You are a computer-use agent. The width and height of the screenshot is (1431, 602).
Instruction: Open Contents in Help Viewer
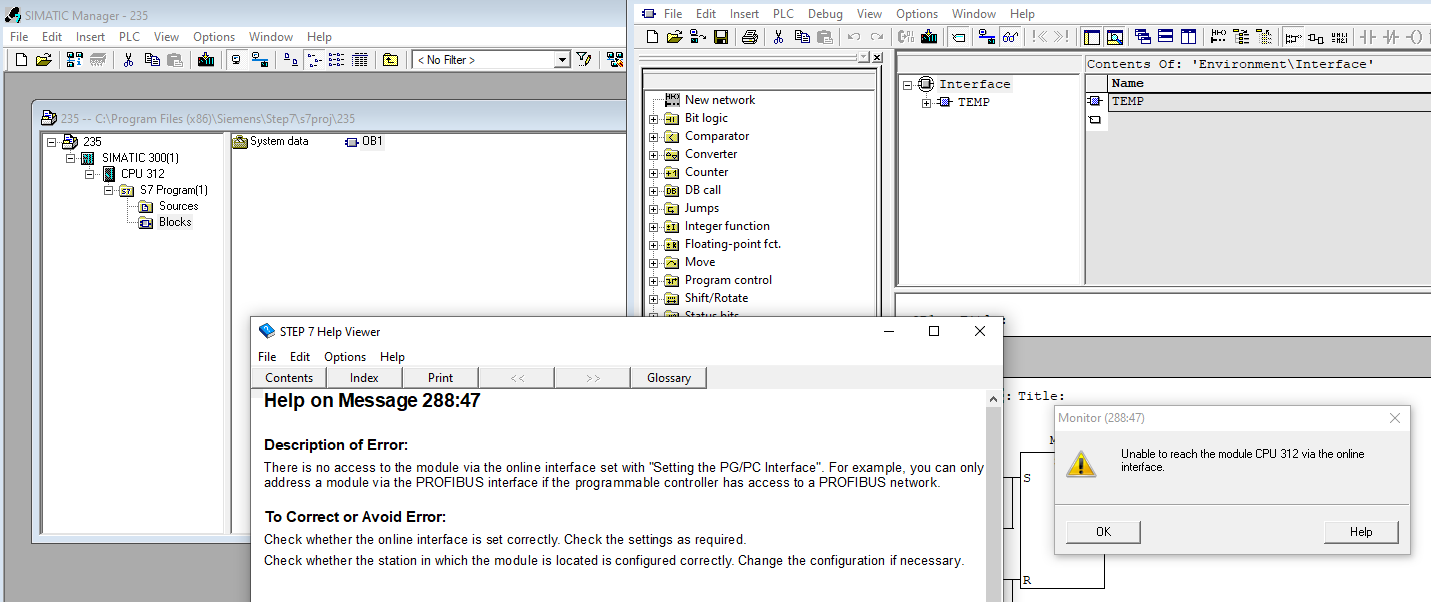pos(289,378)
